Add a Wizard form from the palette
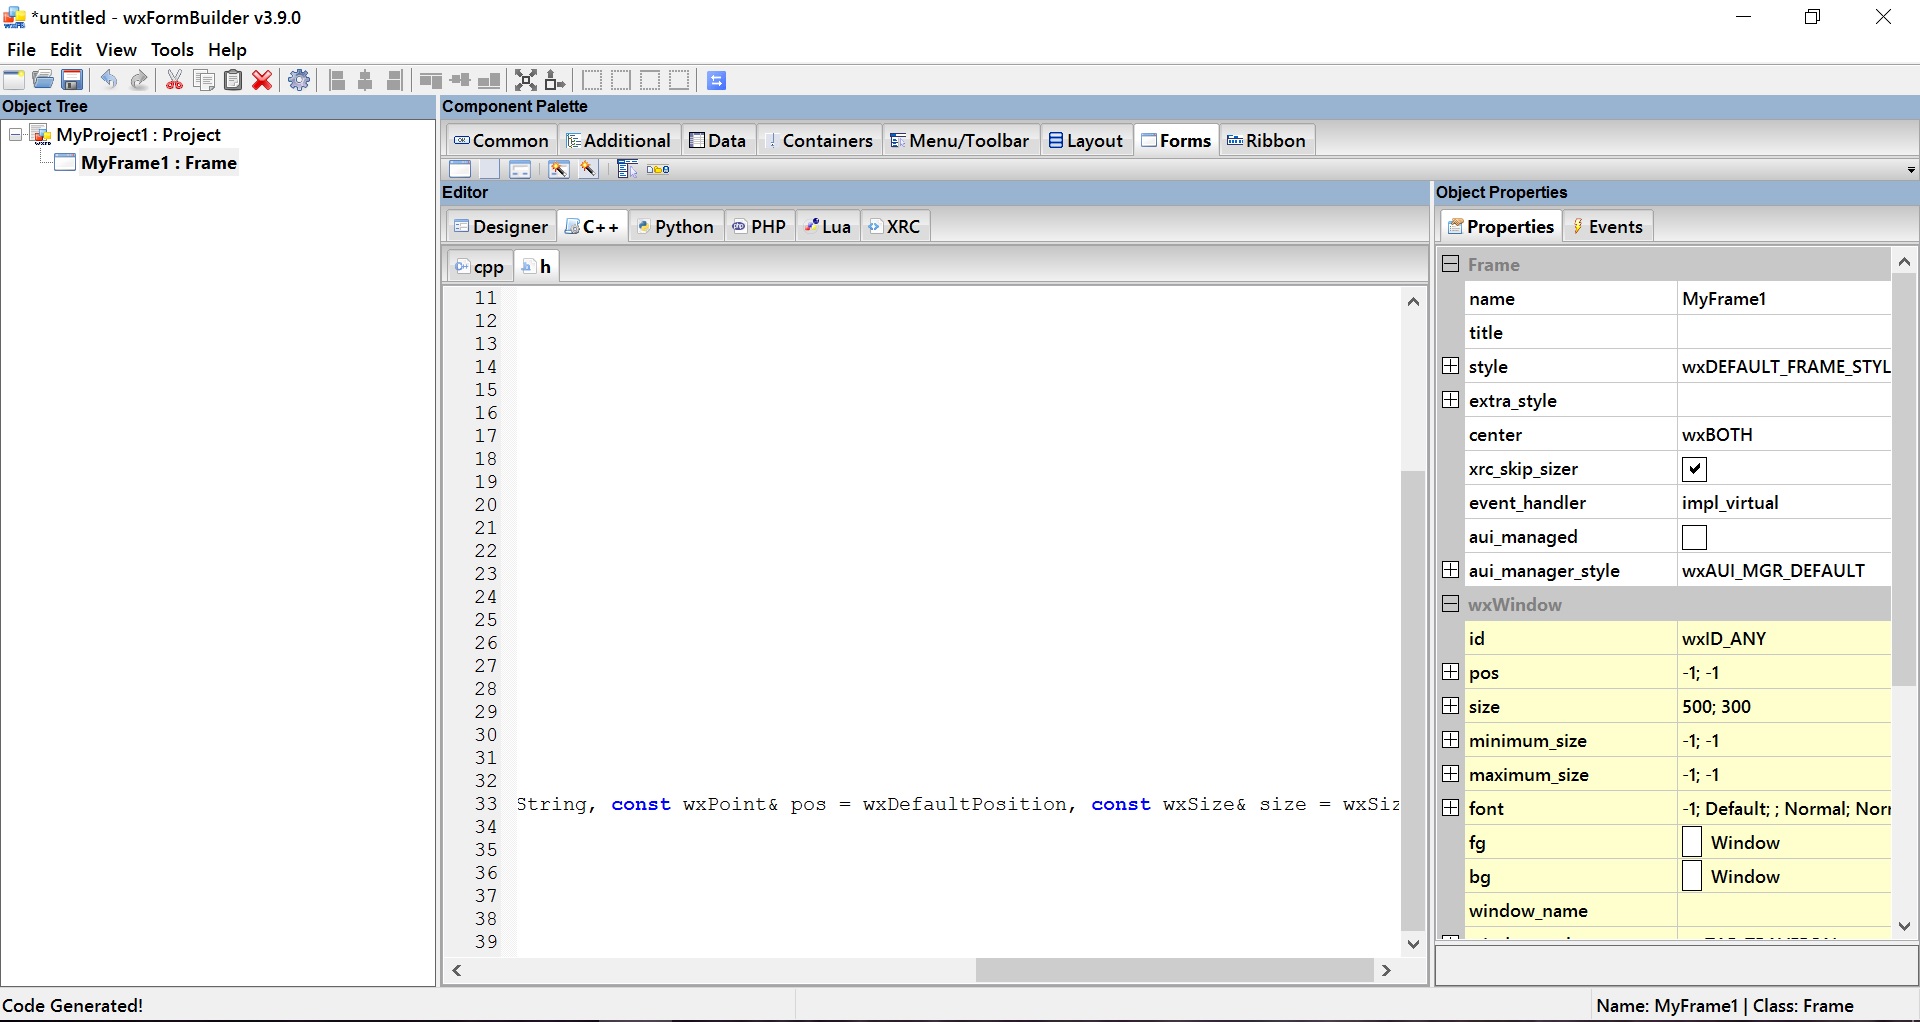Viewport: 1920px width, 1022px height. point(558,169)
